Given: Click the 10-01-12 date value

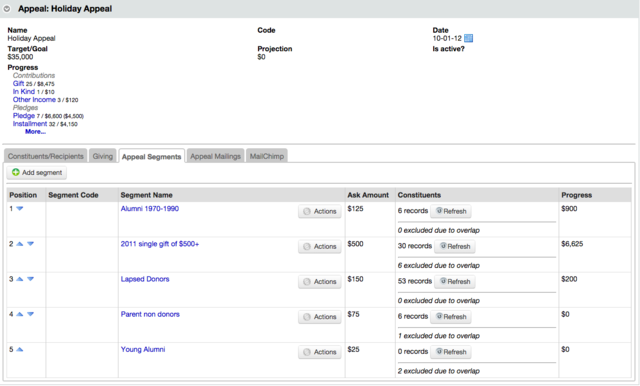Looking at the screenshot, I should [x=447, y=38].
